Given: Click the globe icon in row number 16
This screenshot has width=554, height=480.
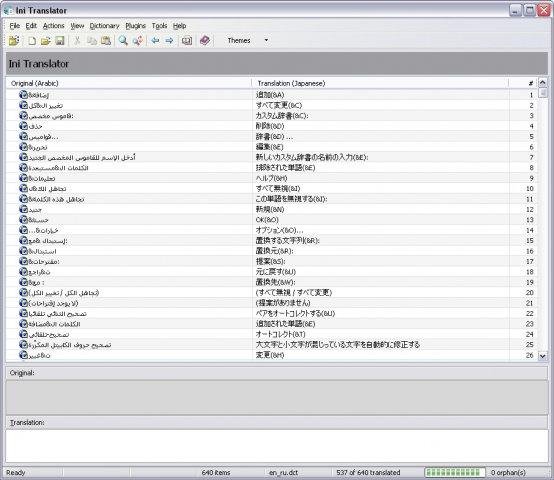Looking at the screenshot, I should point(23,251).
